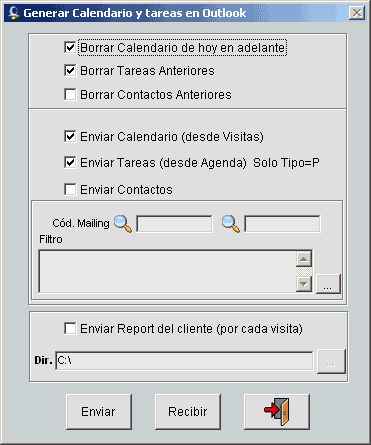Viewport: 371px width, 445px height.
Task: Click first magnifier next to Cód. Mailing
Action: tap(123, 224)
